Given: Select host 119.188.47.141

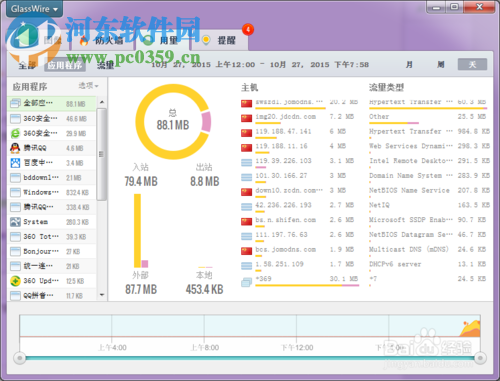Looking at the screenshot, I should point(283,131).
